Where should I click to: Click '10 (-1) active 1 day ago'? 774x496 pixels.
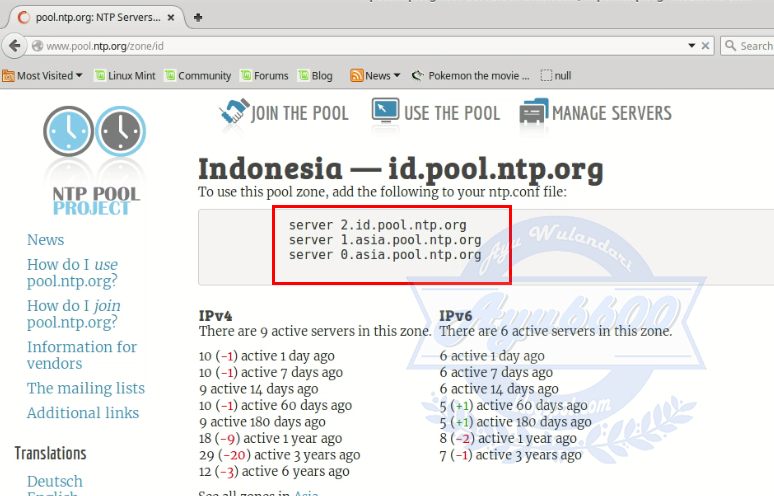(x=267, y=356)
